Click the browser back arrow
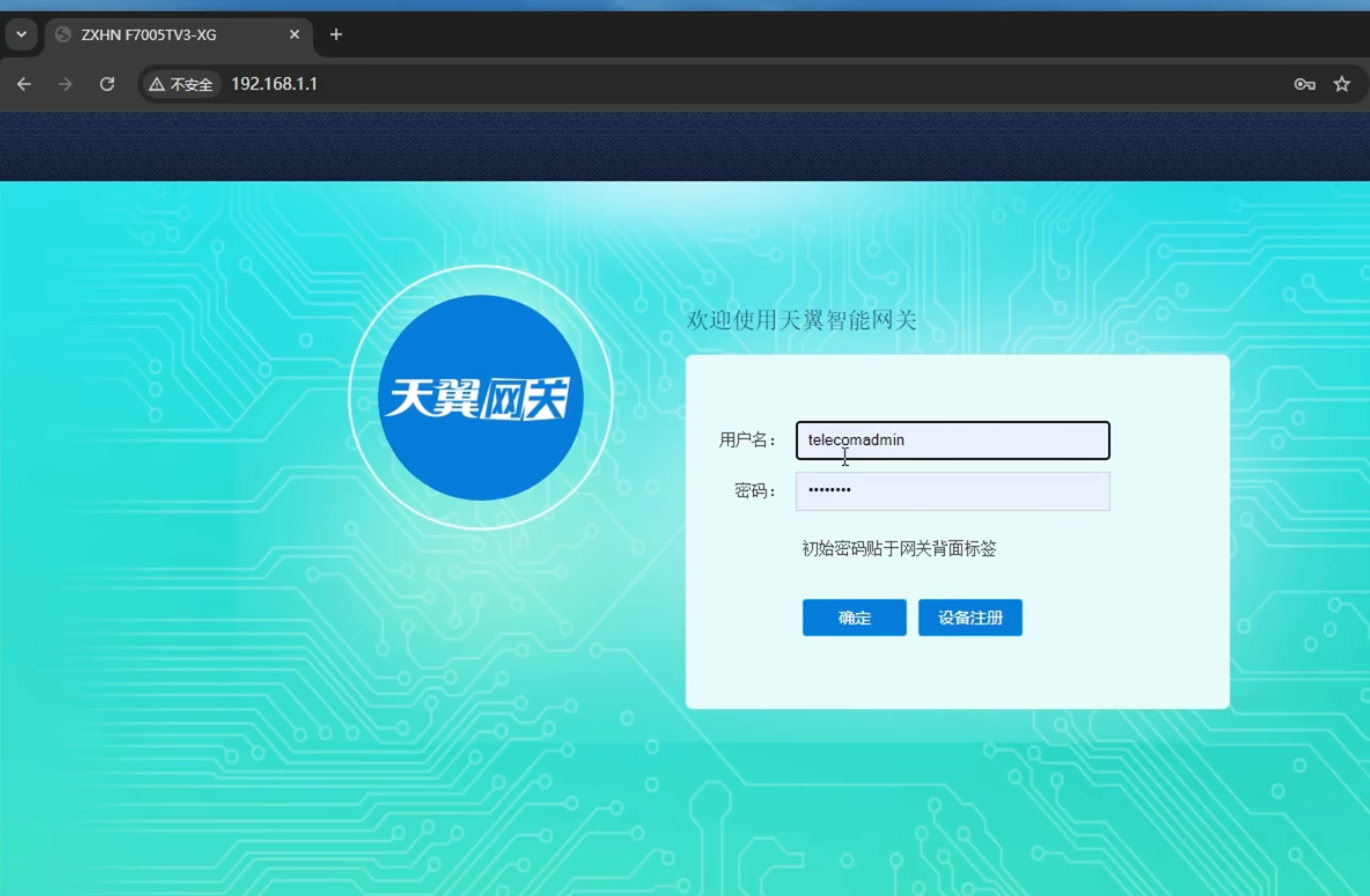This screenshot has height=896, width=1370. pyautogui.click(x=24, y=84)
